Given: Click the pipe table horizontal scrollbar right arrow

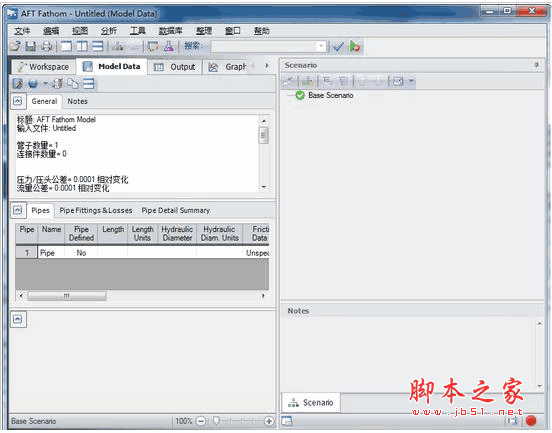Looking at the screenshot, I should pyautogui.click(x=263, y=296).
